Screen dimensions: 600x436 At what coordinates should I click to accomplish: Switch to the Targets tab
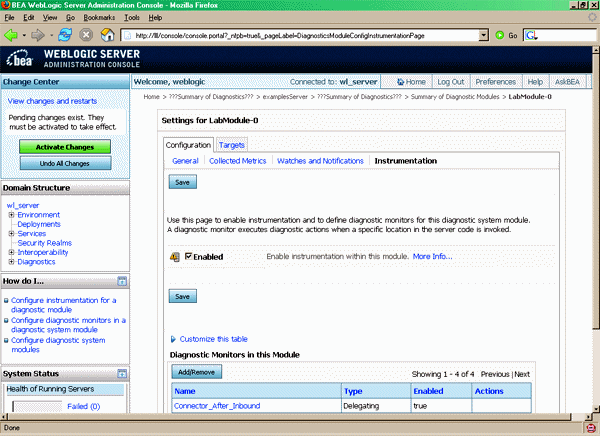tap(232, 145)
